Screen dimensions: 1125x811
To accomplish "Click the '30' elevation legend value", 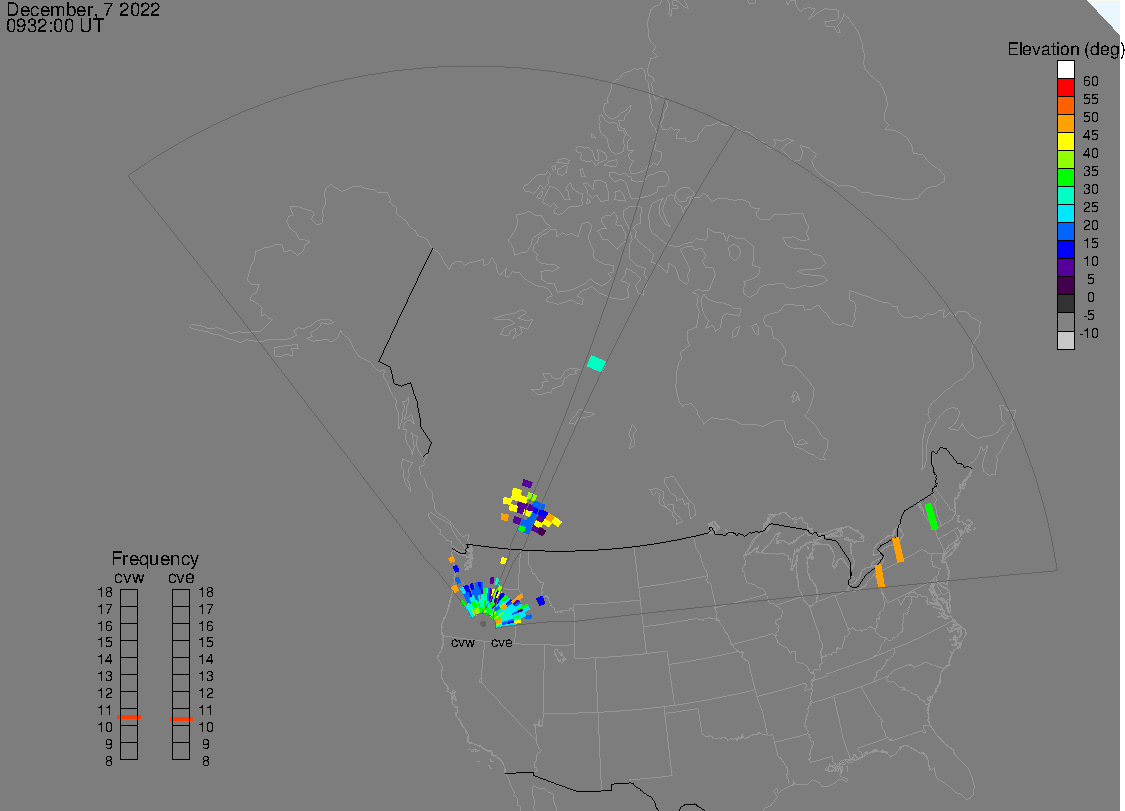I will [x=1091, y=189].
